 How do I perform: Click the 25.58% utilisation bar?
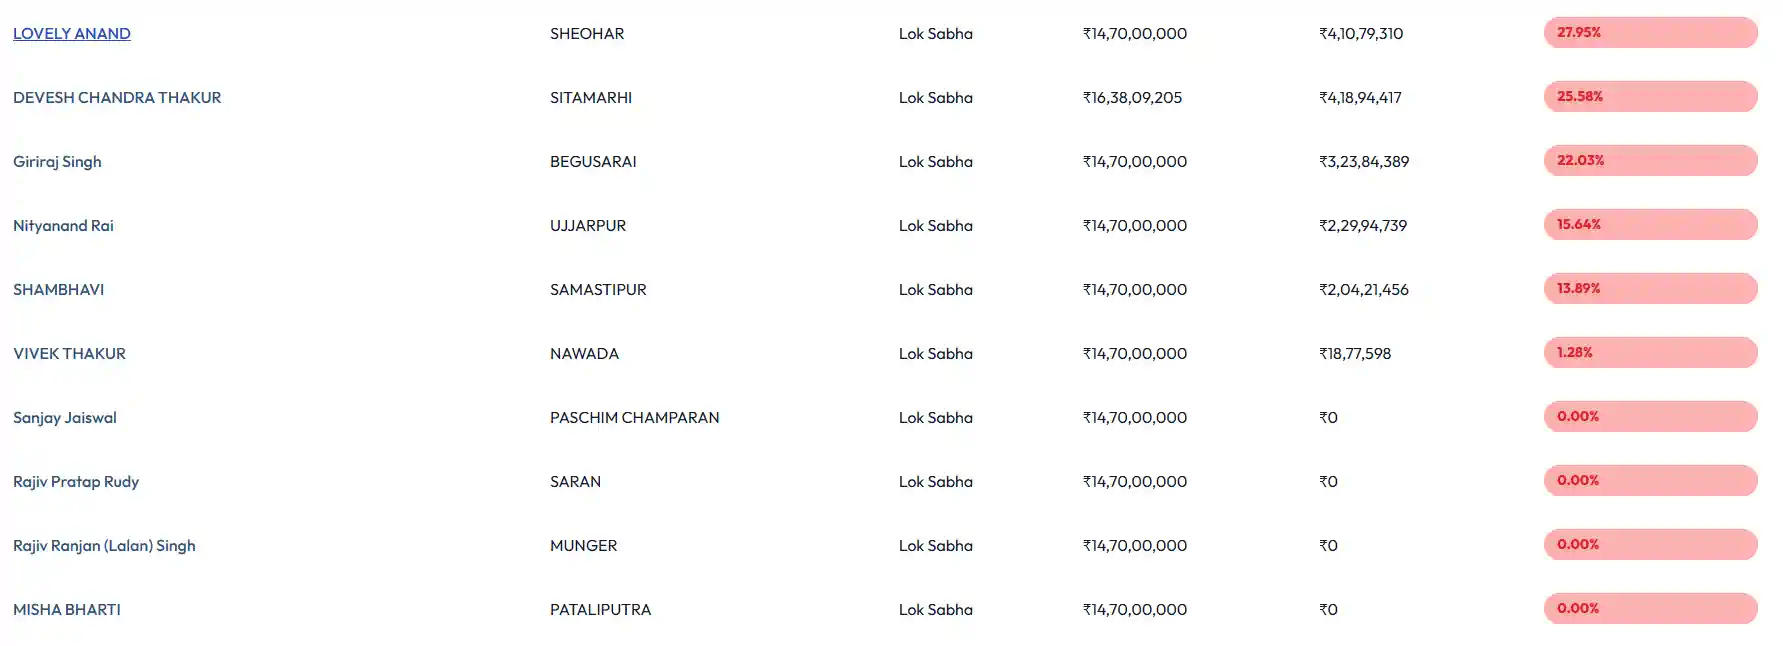(1650, 96)
